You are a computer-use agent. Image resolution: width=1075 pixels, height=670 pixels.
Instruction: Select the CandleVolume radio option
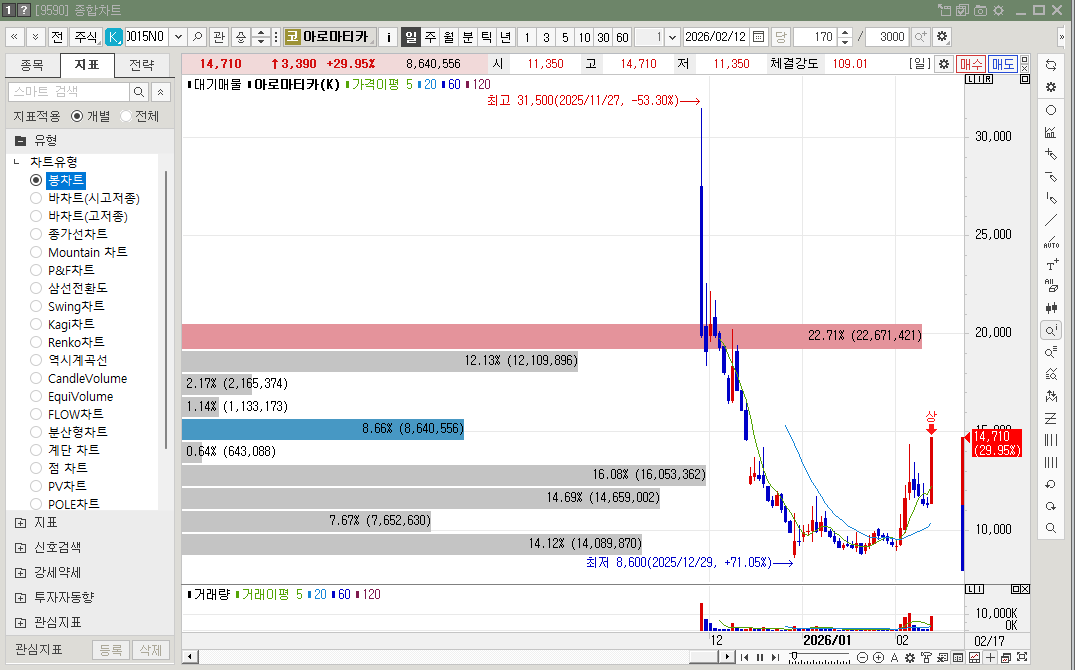coord(36,379)
